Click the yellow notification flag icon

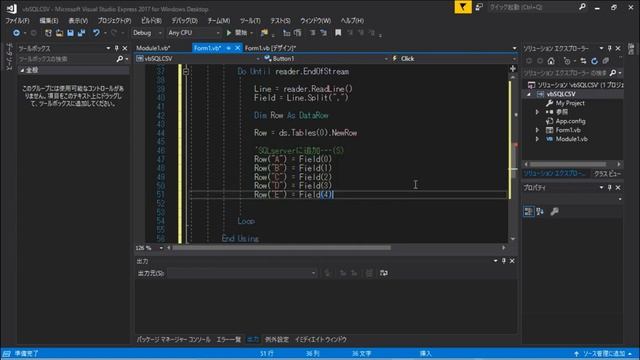pyautogui.click(x=463, y=7)
